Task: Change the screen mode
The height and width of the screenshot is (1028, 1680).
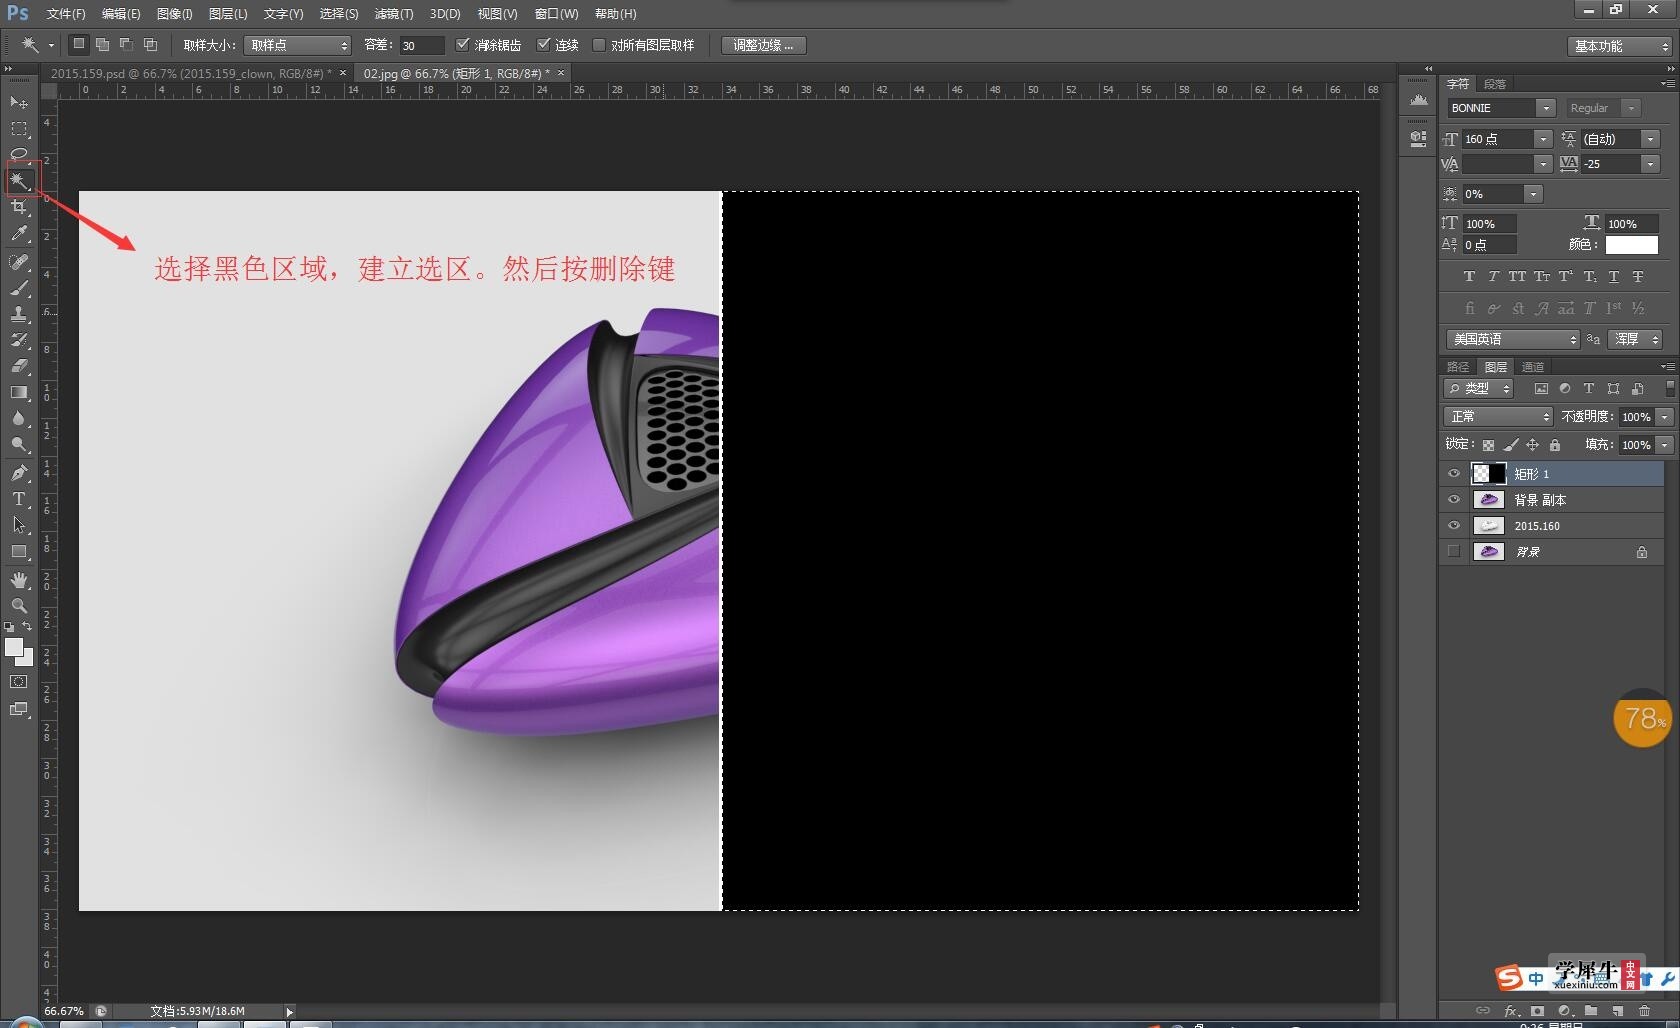Action: [19, 709]
